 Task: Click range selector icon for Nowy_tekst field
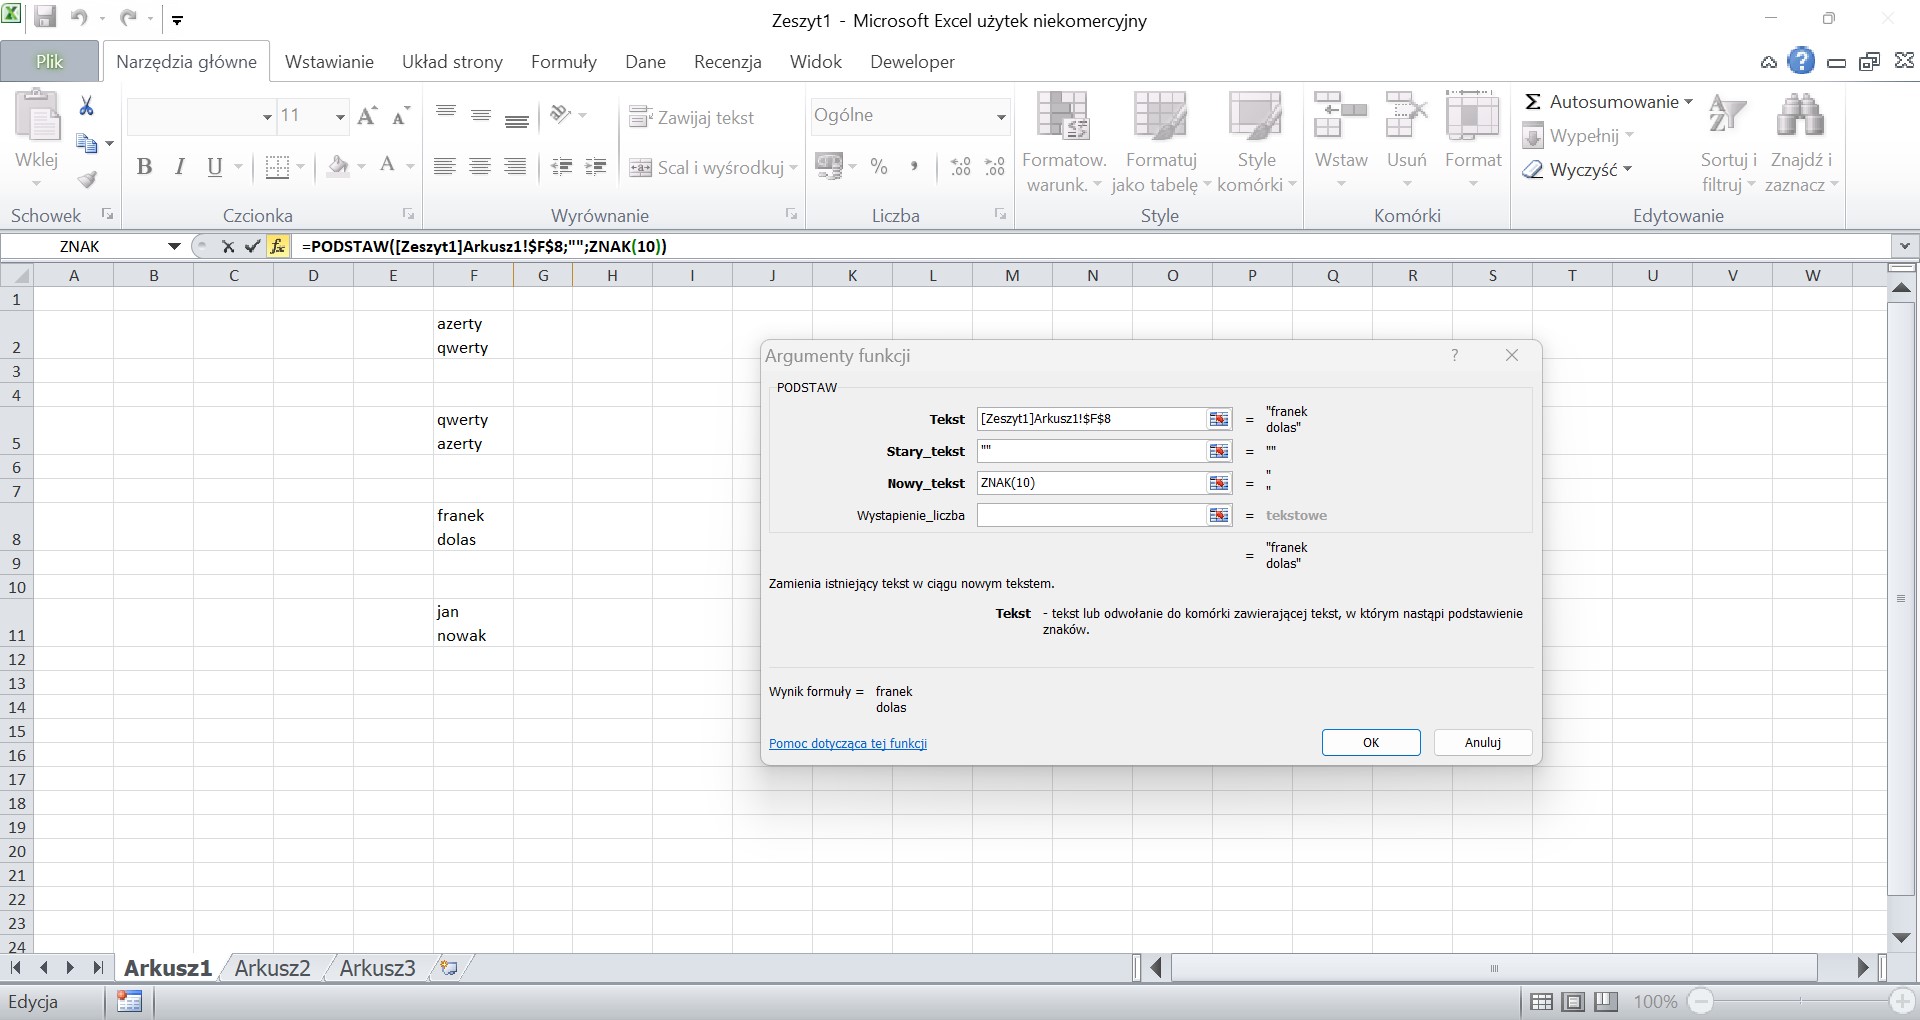[x=1218, y=483]
